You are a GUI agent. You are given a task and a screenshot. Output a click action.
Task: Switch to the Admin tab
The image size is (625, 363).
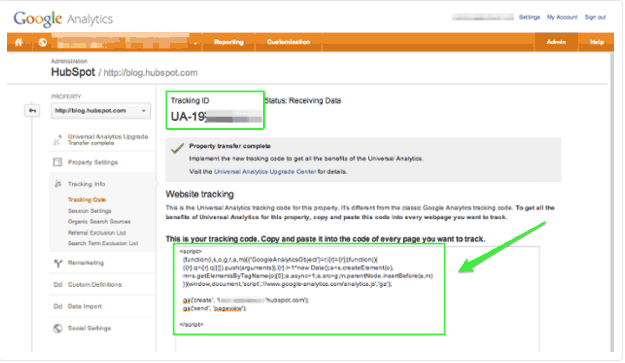[556, 42]
